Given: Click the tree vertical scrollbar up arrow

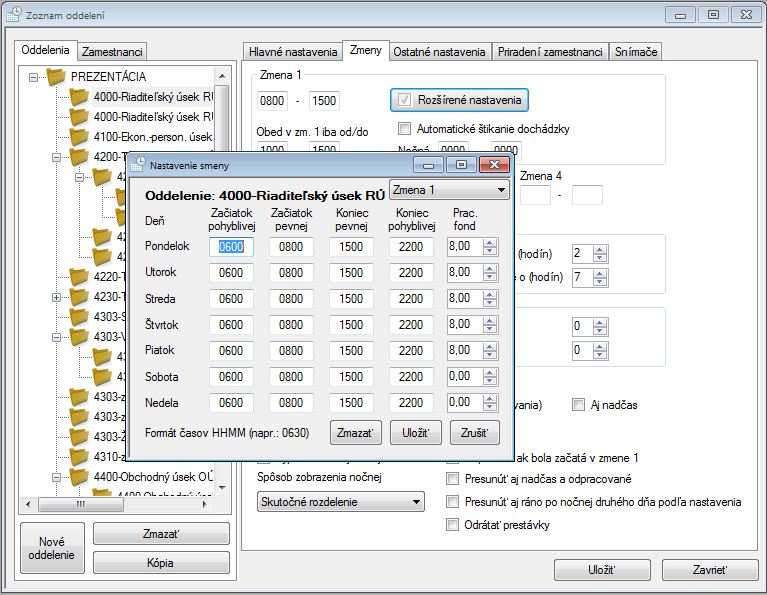Looking at the screenshot, I should (222, 76).
